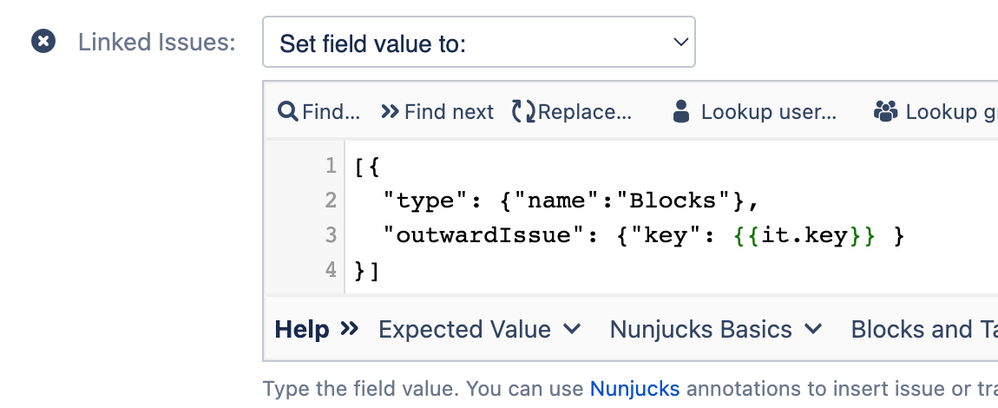Click the Replace... toolbar text
The height and width of the screenshot is (408, 998).
point(585,112)
